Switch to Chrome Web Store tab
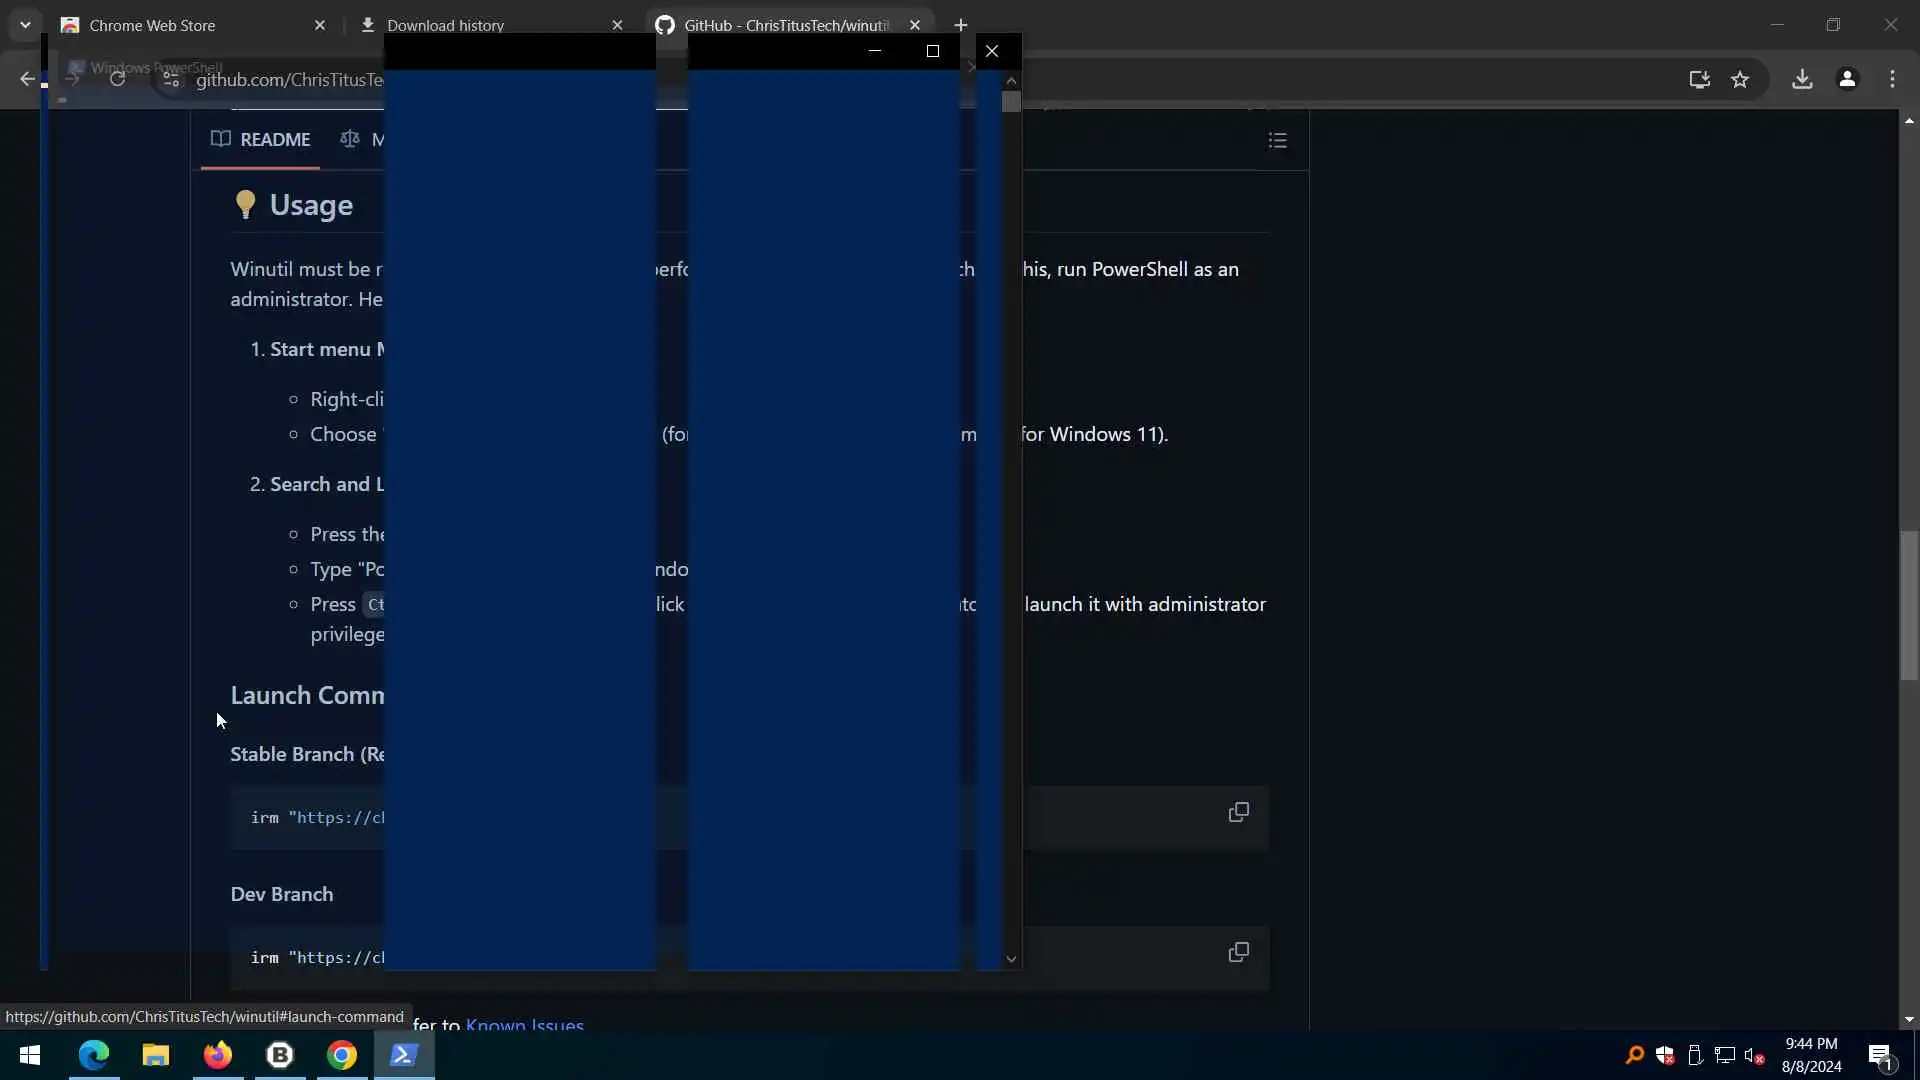This screenshot has width=1920, height=1080. tap(152, 25)
